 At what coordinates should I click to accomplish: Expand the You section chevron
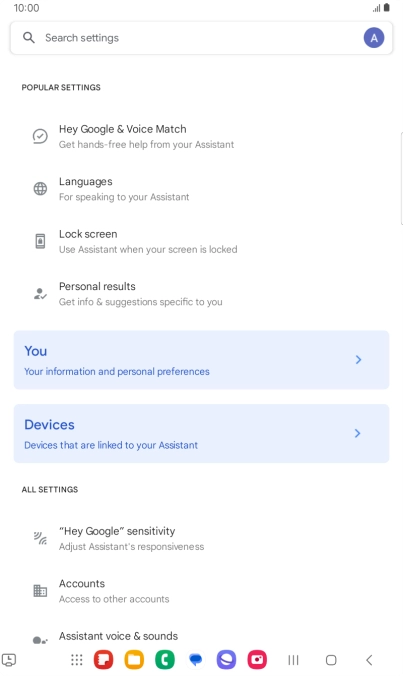[358, 360]
